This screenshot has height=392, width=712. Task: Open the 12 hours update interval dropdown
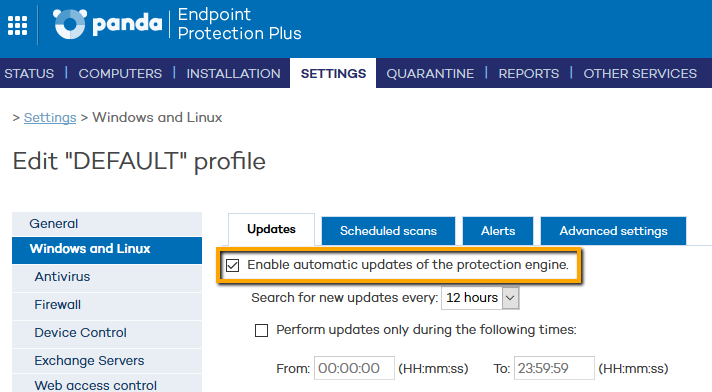[480, 298]
